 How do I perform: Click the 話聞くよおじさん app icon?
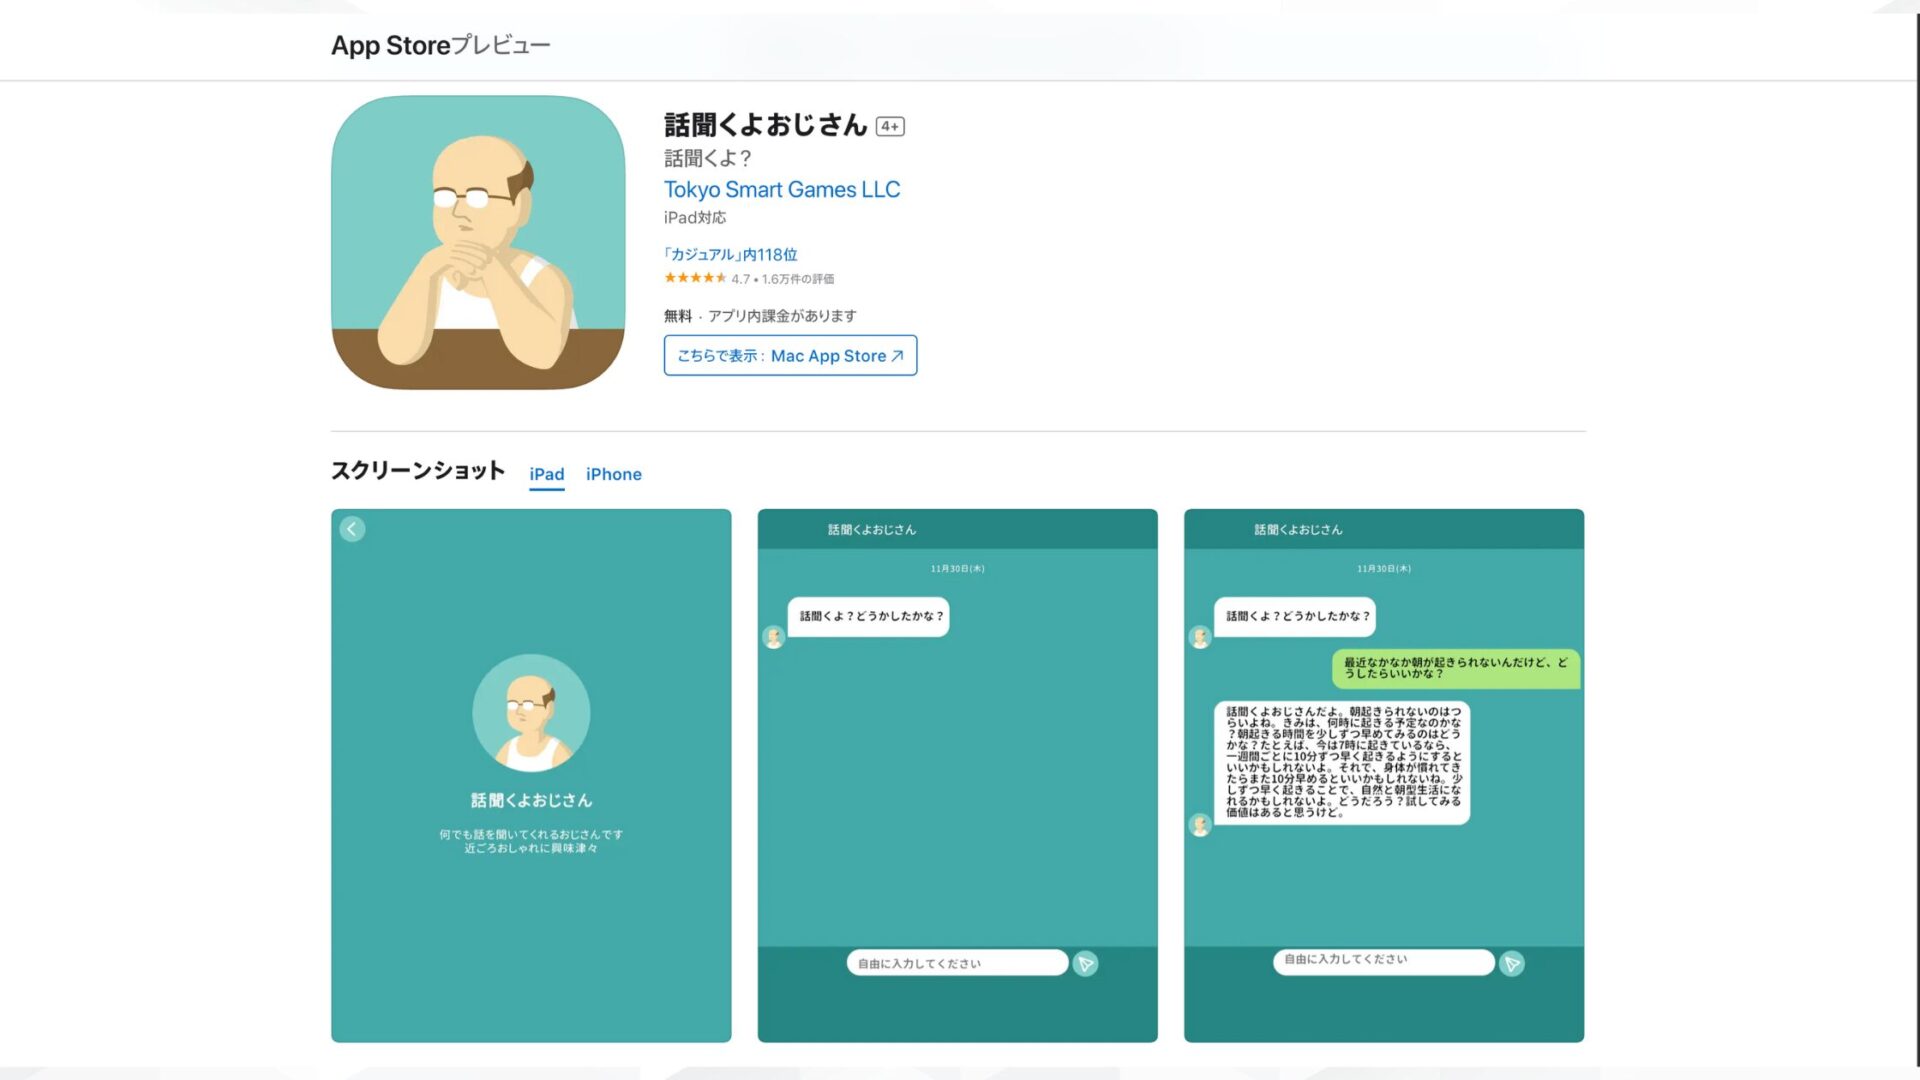click(480, 241)
